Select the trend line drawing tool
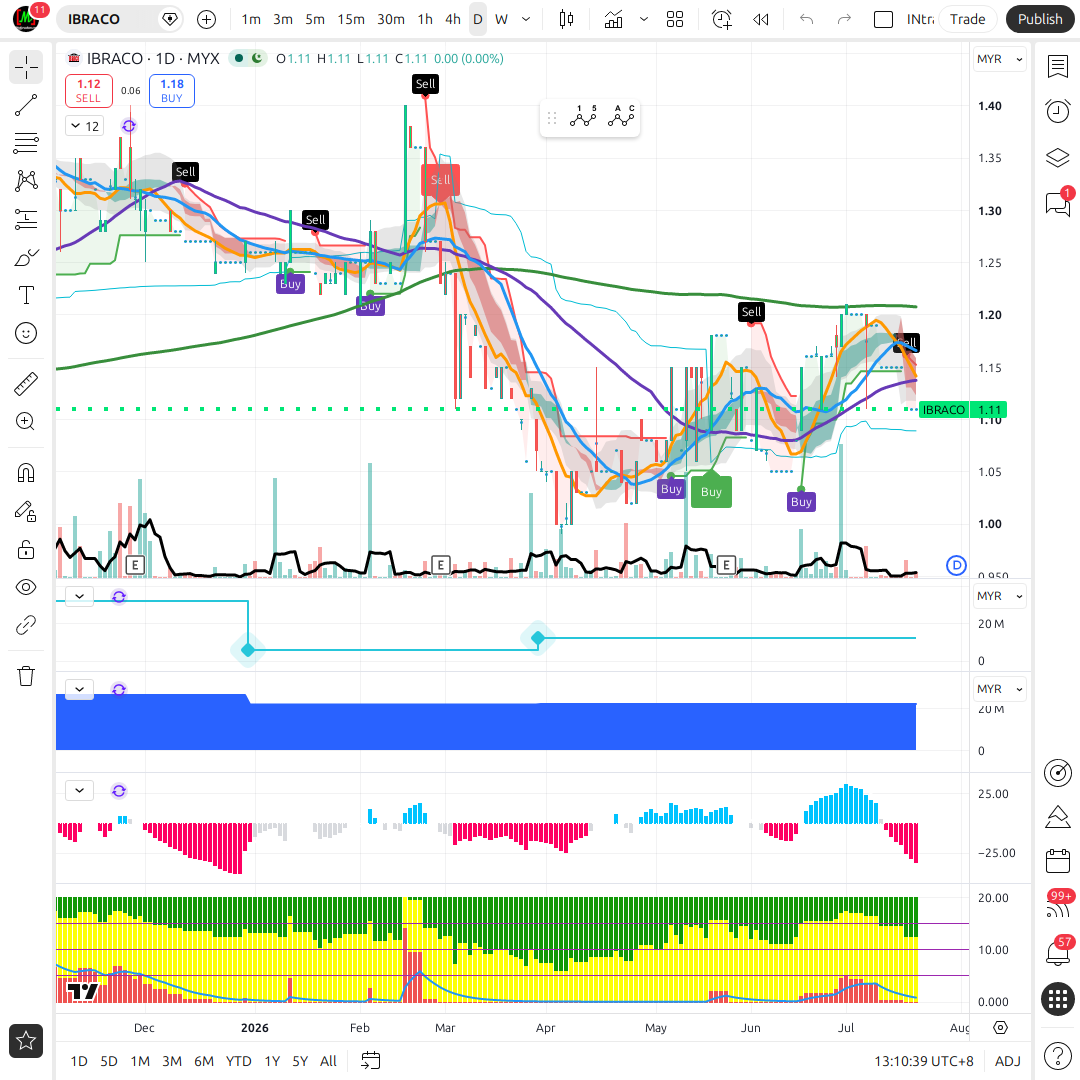Viewport: 1080px width, 1080px height. (x=26, y=105)
